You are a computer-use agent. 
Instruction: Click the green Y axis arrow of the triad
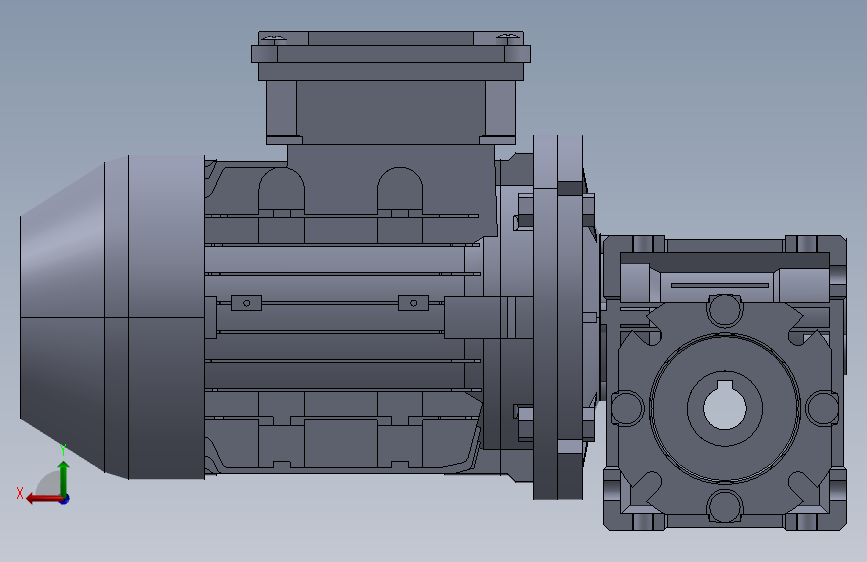(x=64, y=478)
